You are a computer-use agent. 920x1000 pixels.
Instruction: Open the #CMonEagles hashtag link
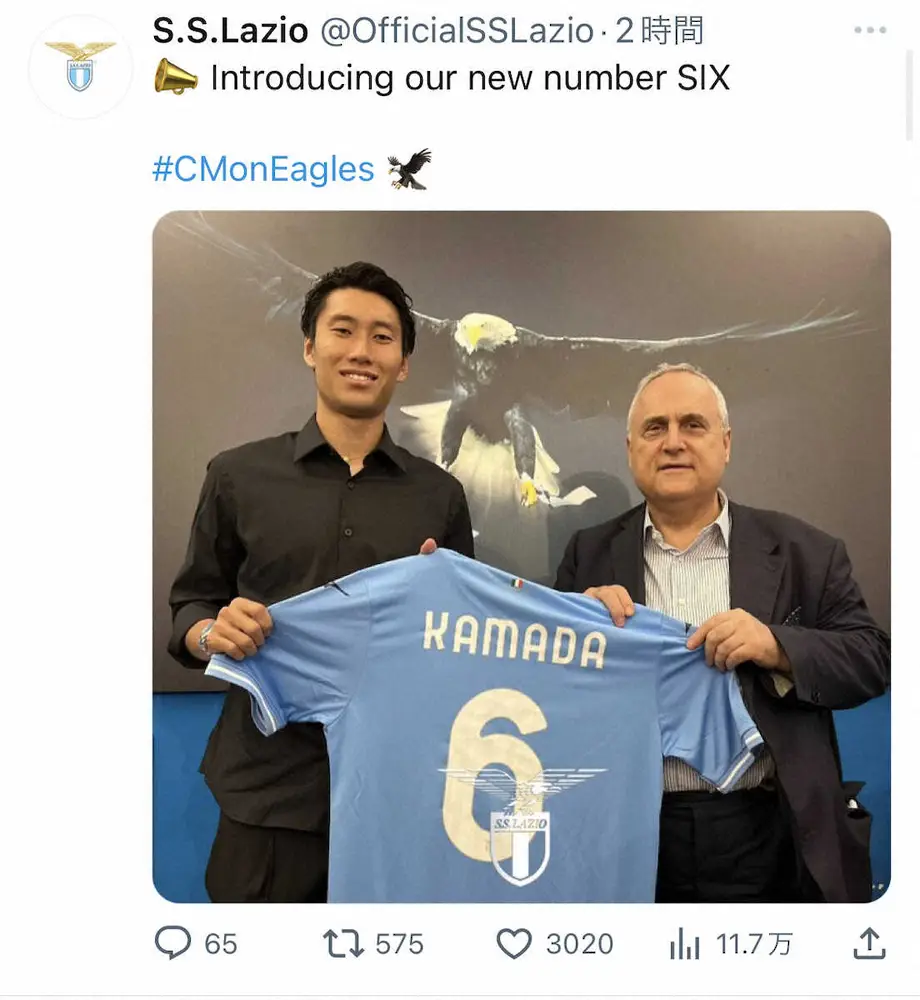263,170
